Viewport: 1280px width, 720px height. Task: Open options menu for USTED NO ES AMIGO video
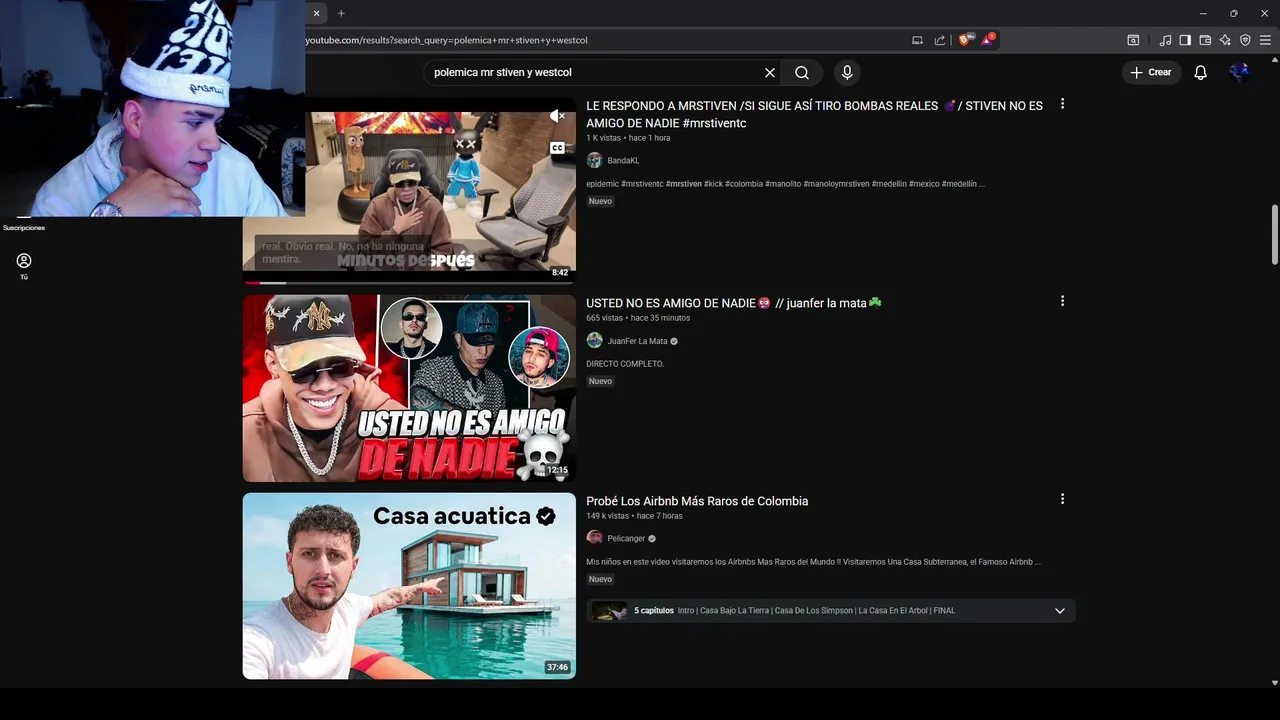[1062, 301]
